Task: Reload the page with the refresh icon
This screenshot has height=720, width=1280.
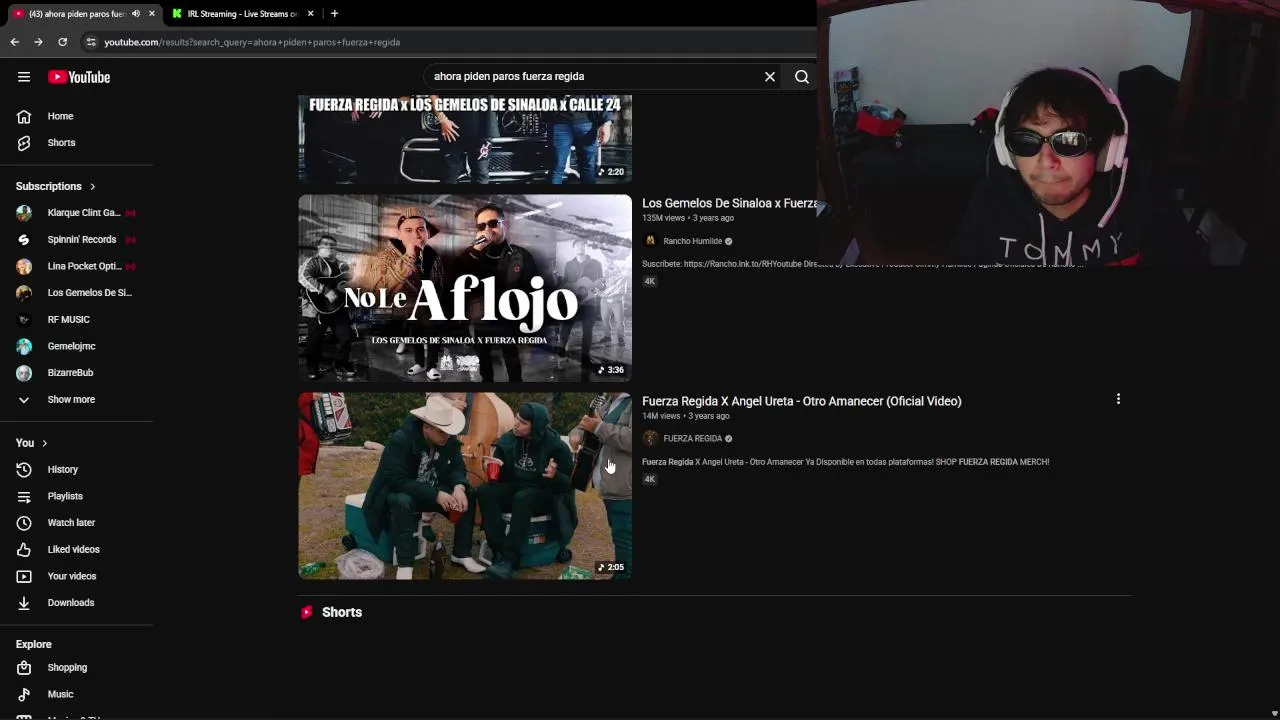Action: tap(62, 42)
